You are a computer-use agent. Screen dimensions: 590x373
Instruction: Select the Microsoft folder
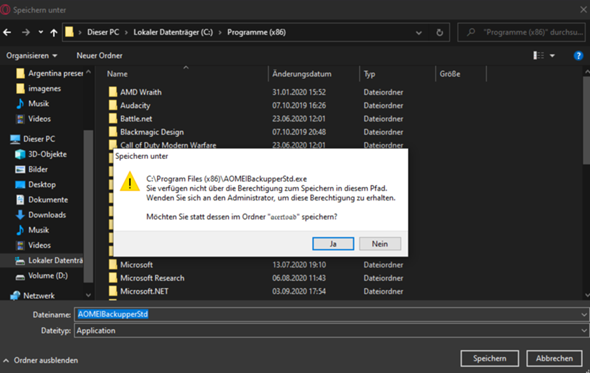(x=136, y=265)
